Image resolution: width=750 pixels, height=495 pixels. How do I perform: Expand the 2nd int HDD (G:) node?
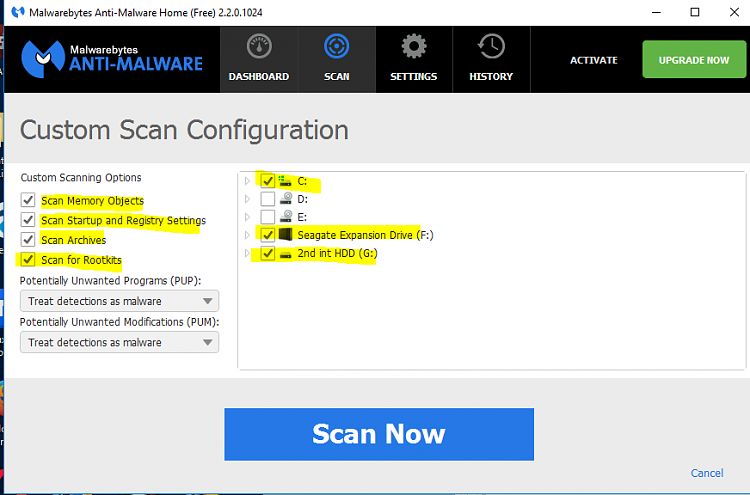[x=247, y=253]
